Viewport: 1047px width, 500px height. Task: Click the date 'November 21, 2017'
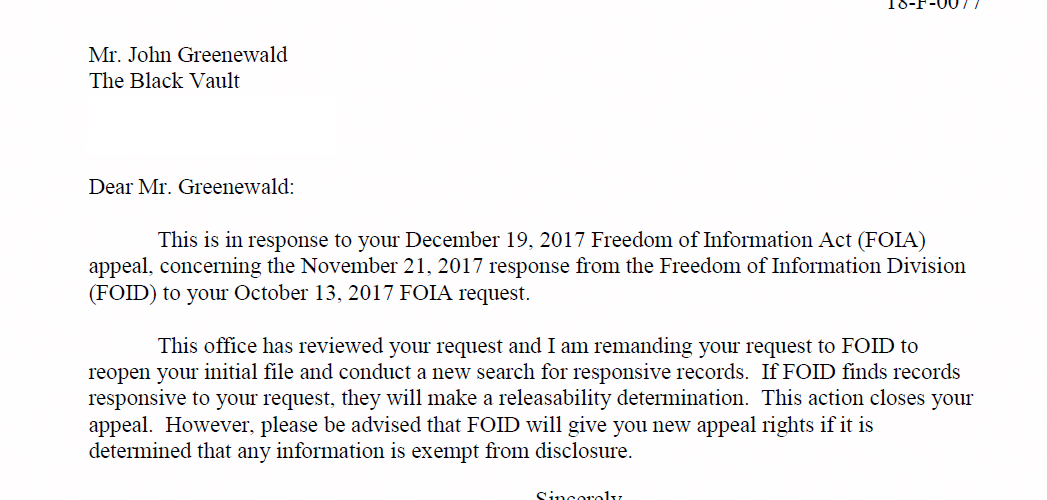click(x=395, y=266)
